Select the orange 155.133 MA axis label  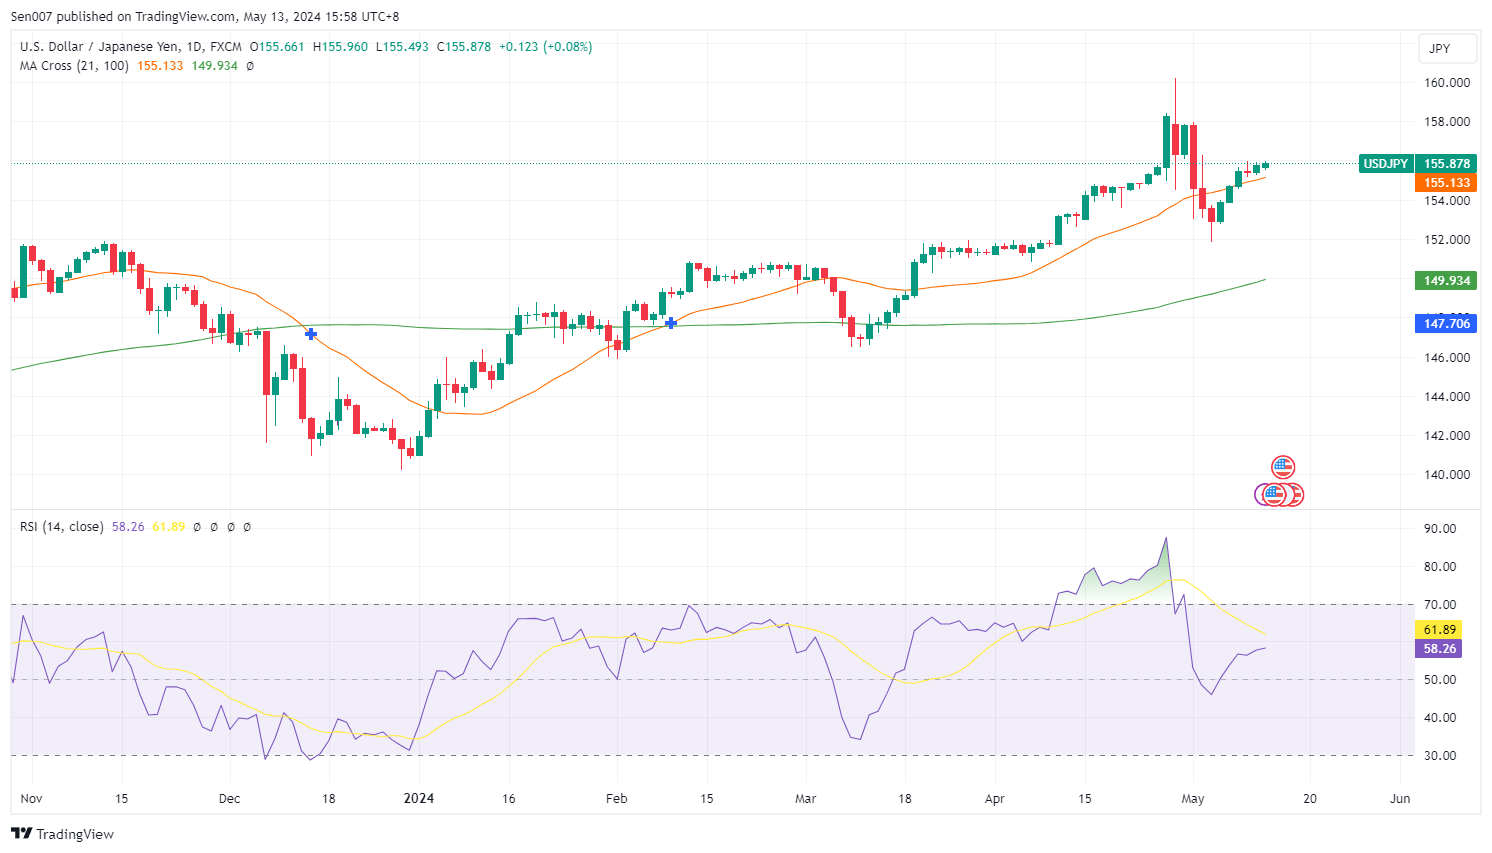[1446, 183]
